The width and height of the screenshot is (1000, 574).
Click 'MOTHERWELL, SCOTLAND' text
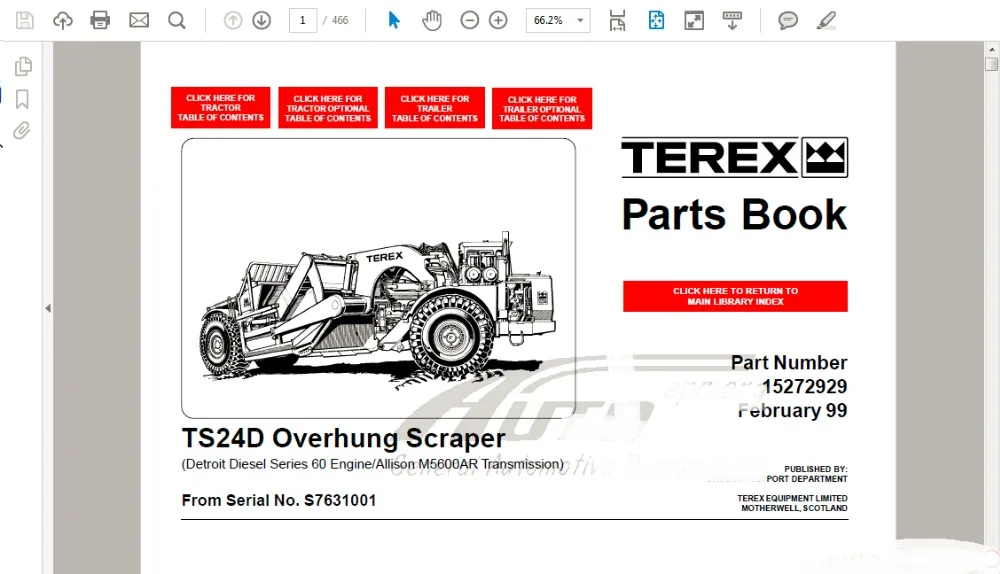[794, 508]
